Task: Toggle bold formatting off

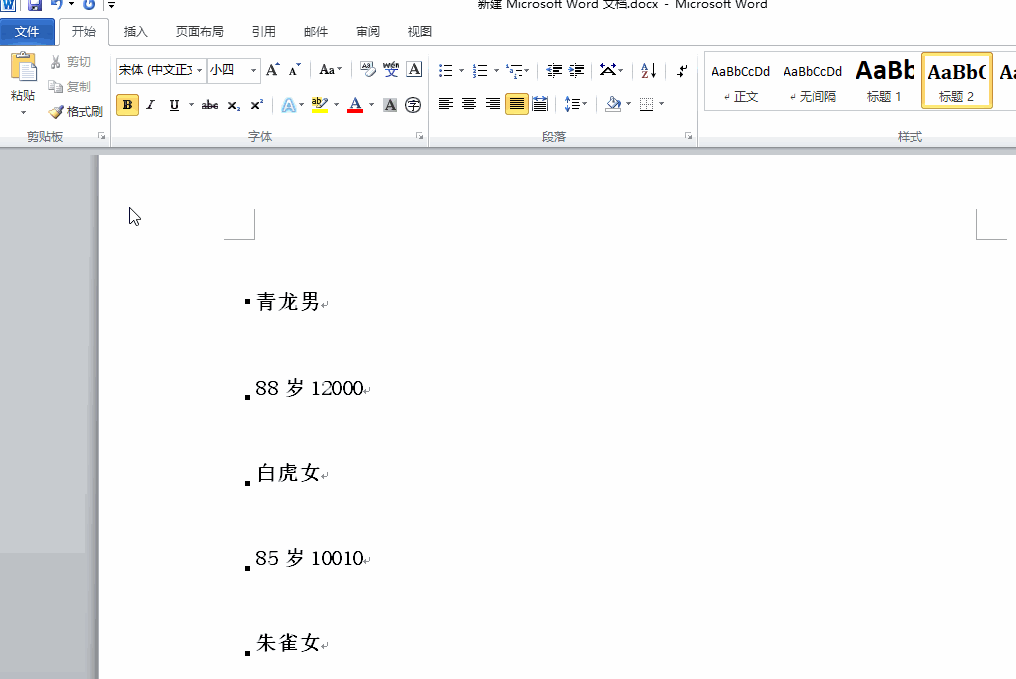Action: tap(127, 104)
